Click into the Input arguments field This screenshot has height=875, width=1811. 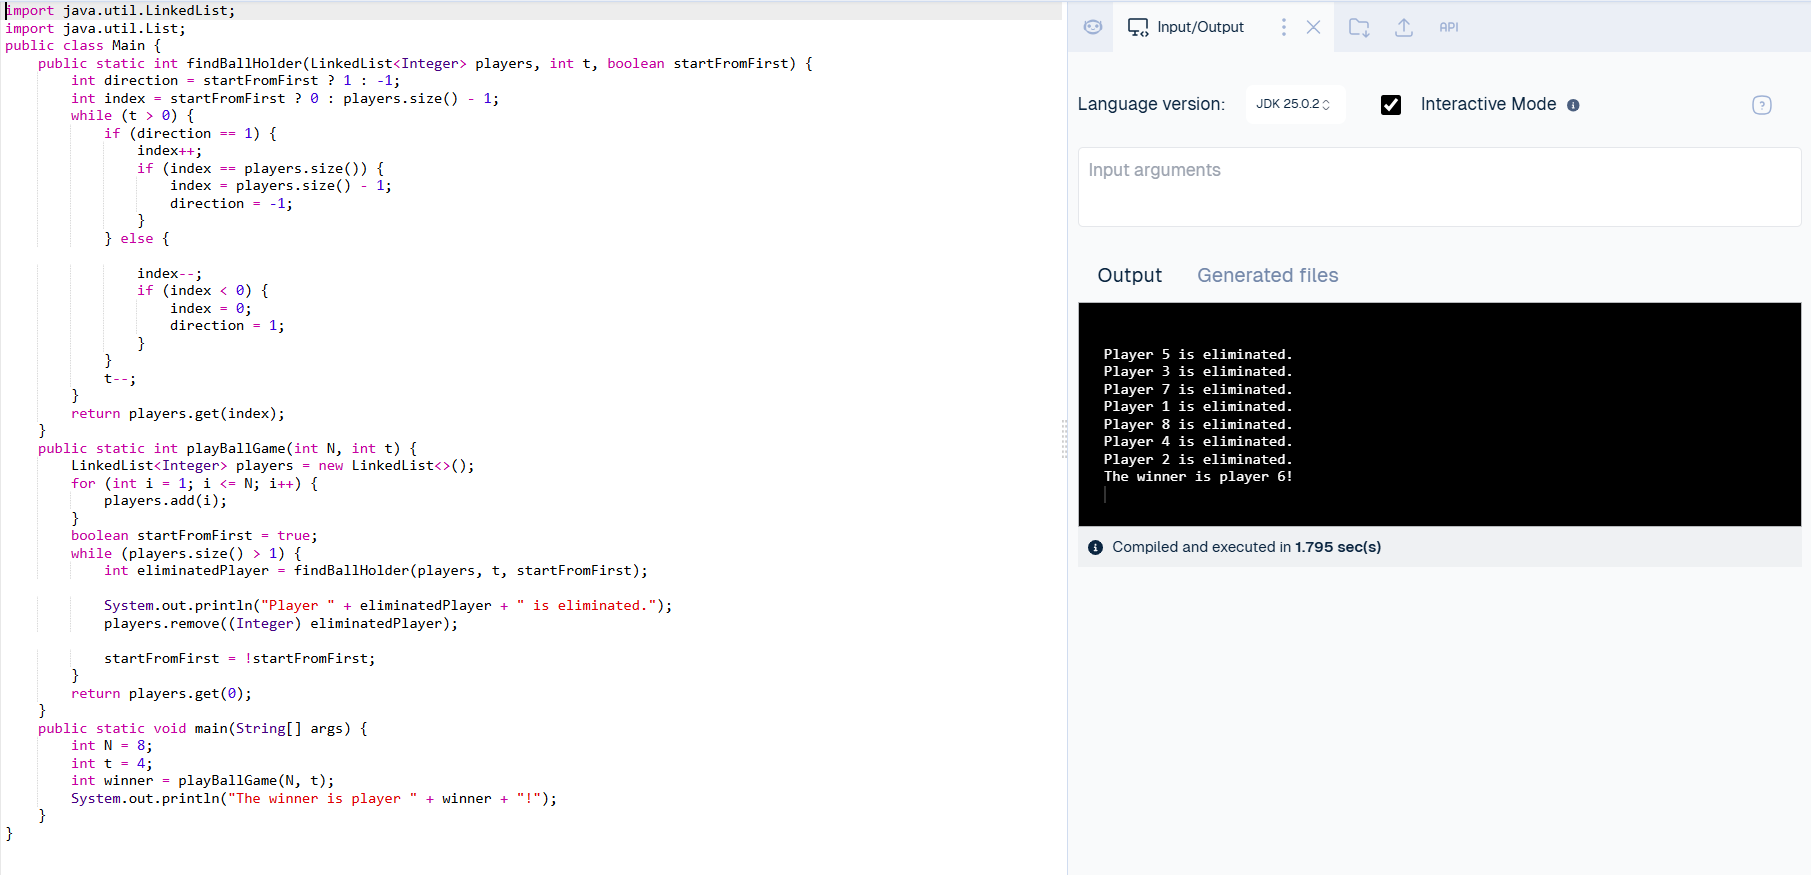[1439, 187]
